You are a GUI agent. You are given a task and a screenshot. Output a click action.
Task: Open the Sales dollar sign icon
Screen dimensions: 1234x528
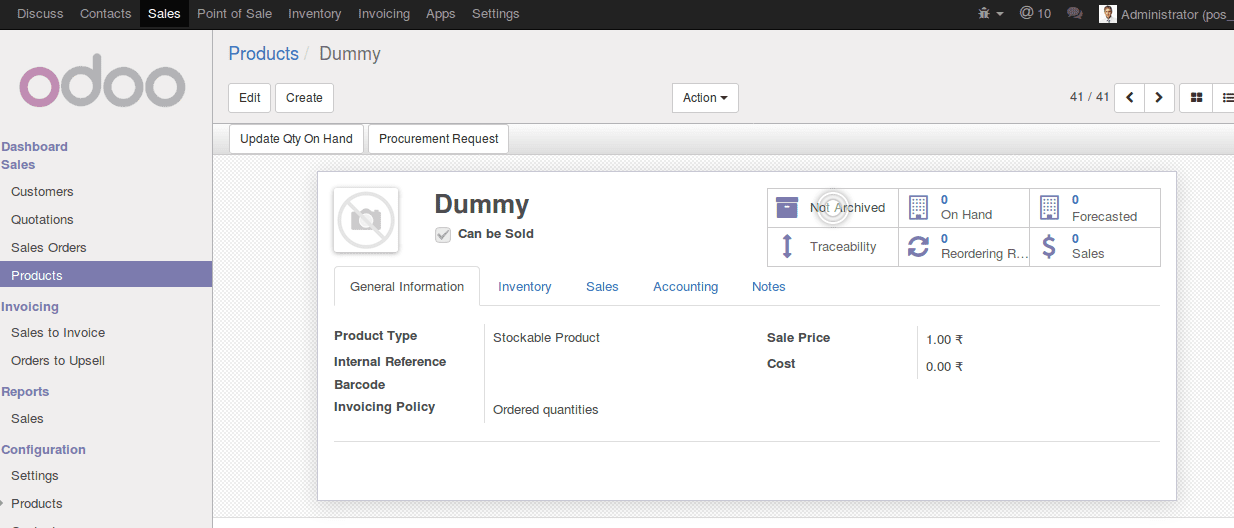1049,247
